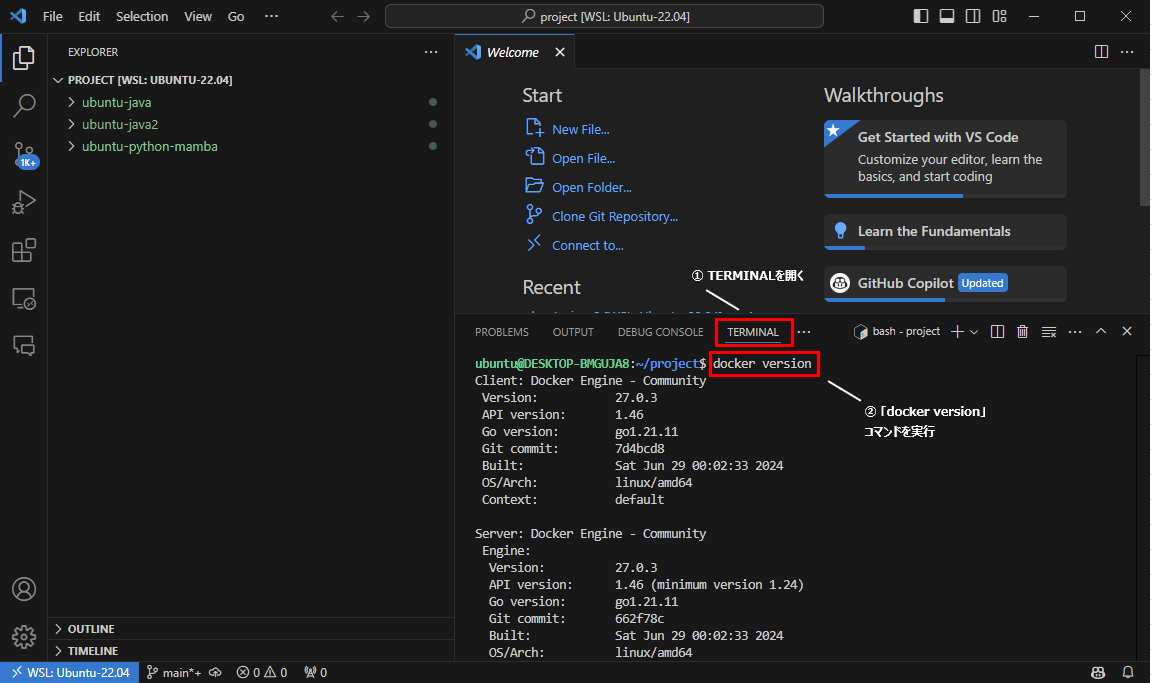Image resolution: width=1152 pixels, height=683 pixels.
Task: Split the editor to the right
Action: (1101, 51)
